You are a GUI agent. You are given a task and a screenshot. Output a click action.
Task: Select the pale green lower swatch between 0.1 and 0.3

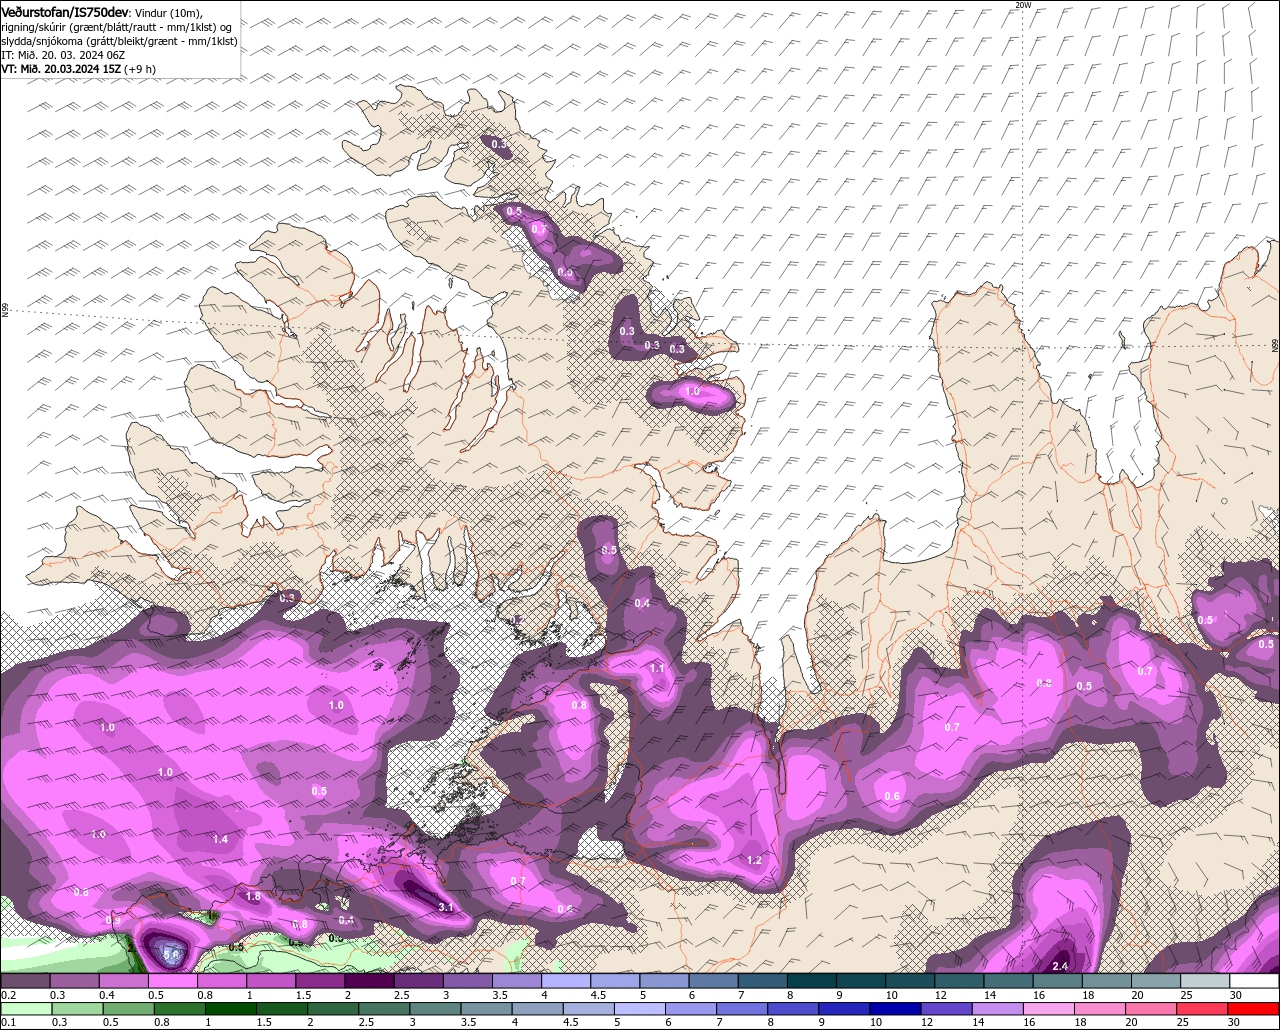pos(25,1008)
